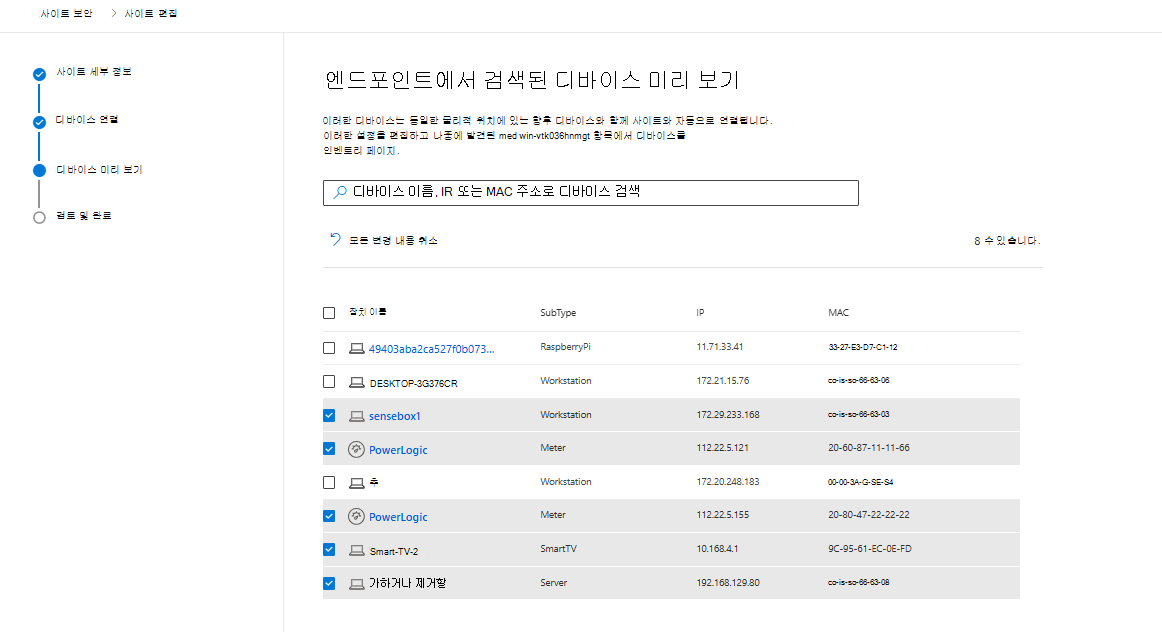1162x632 pixels.
Task: Open the second completed wizard step
Action: [39, 122]
